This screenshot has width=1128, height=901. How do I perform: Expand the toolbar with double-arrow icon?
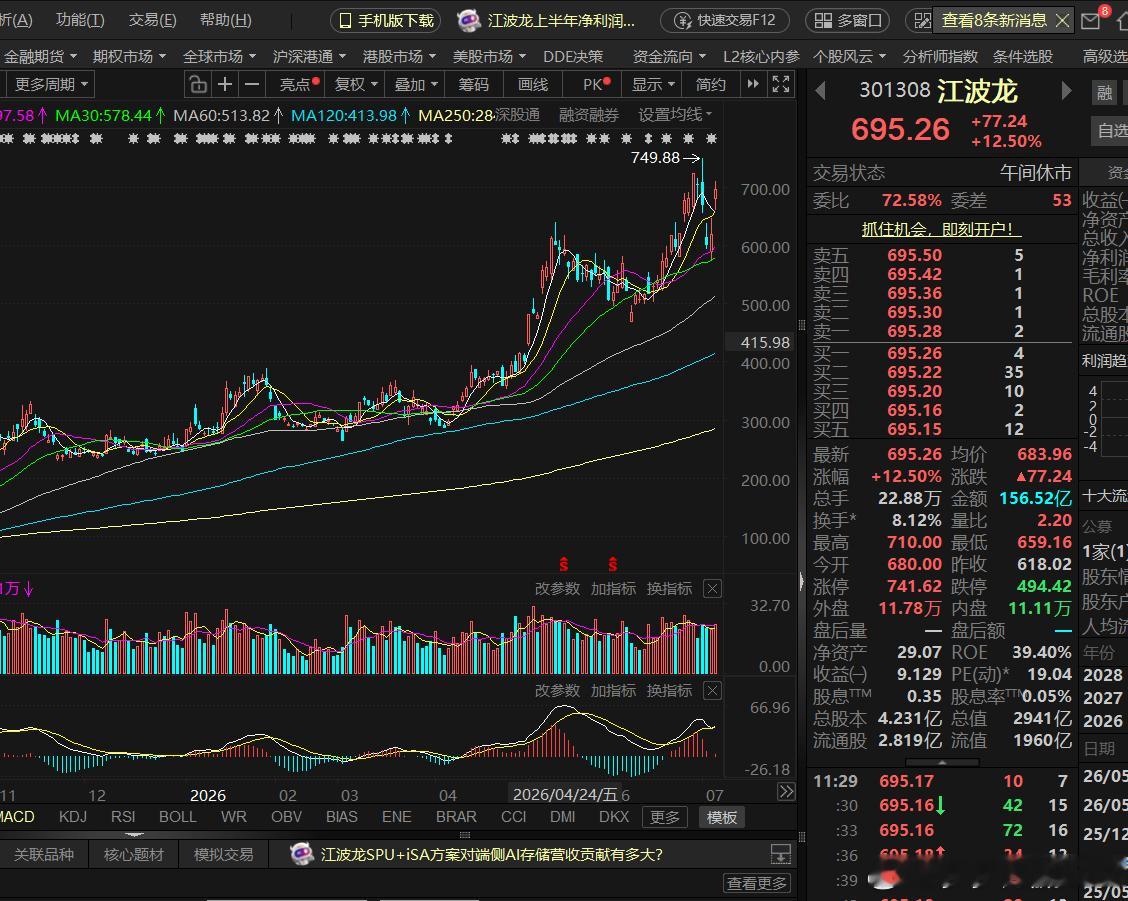click(x=753, y=84)
